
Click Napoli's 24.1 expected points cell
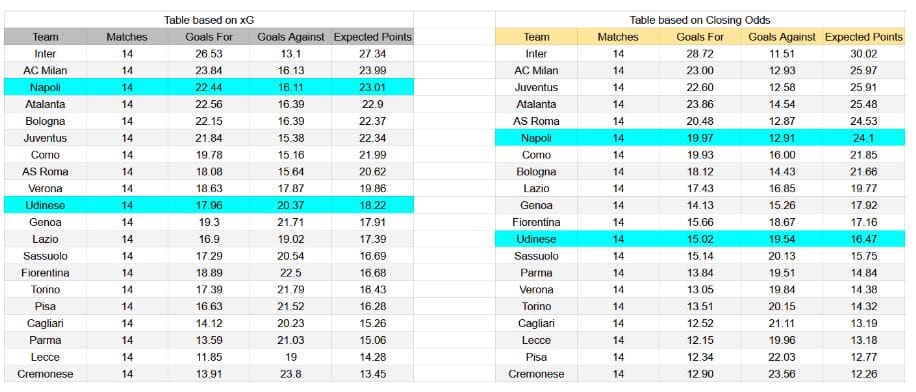(863, 138)
